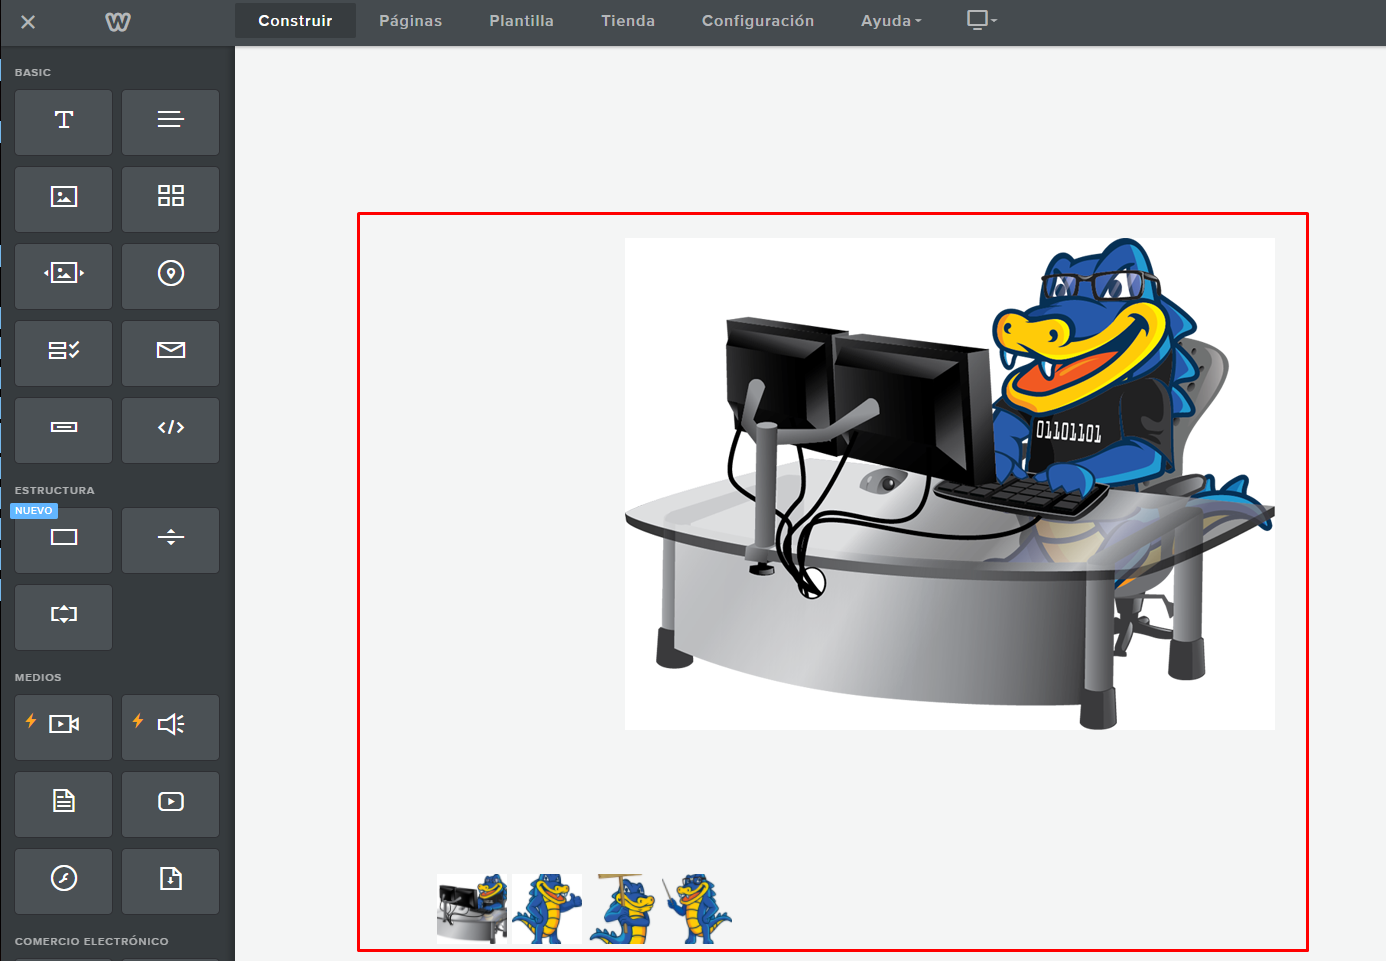The height and width of the screenshot is (961, 1386).
Task: Select the Image element
Action: [64, 199]
